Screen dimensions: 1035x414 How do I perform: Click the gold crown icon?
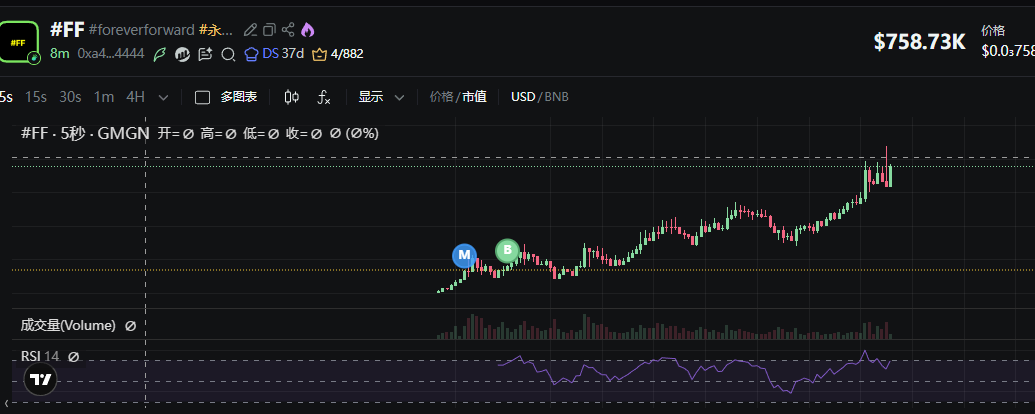click(319, 54)
